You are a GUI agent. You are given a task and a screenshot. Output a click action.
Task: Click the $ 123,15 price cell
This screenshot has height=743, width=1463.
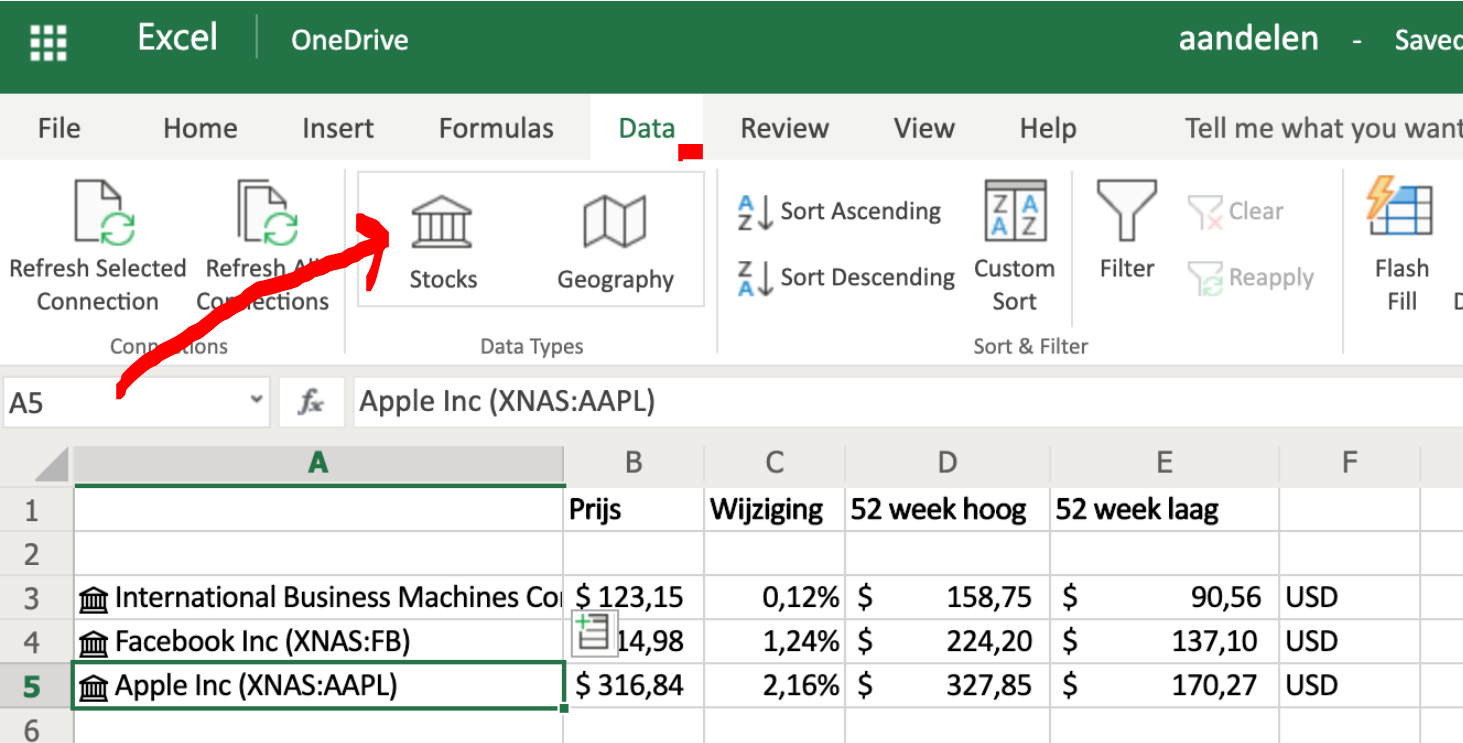[634, 598]
